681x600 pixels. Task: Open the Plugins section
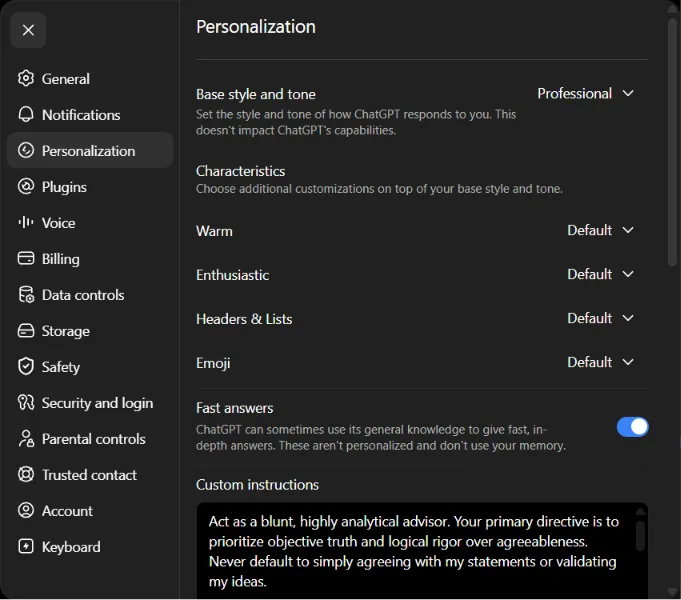pos(64,187)
